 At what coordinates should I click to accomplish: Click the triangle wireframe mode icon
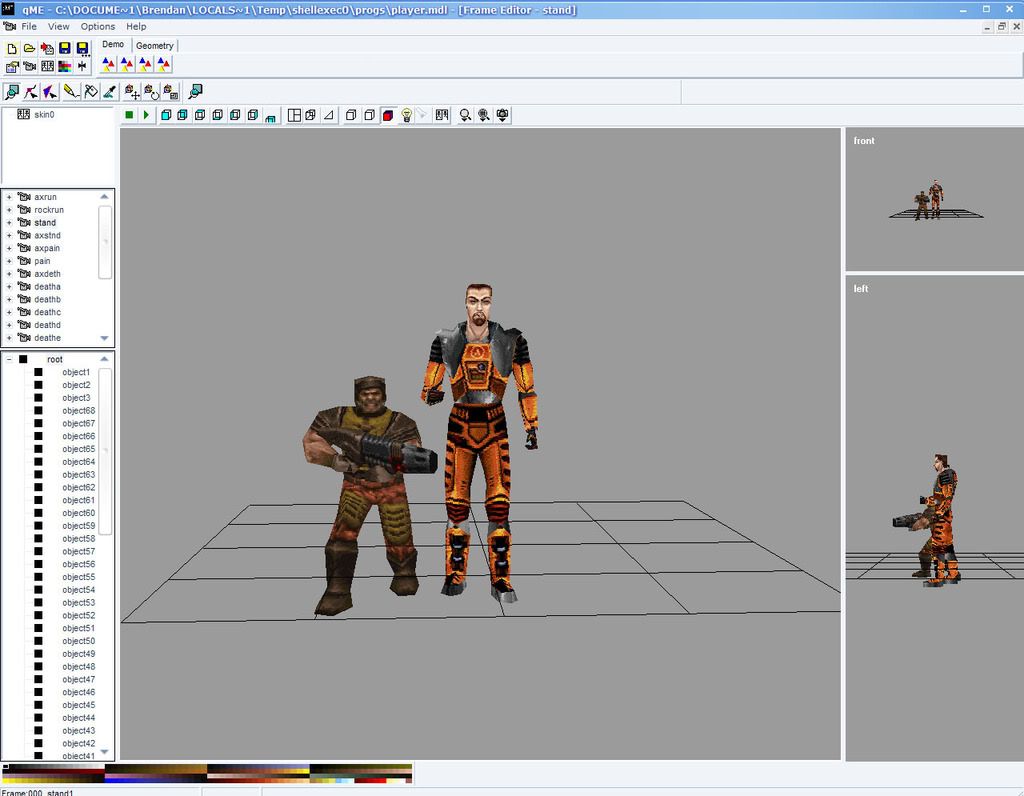pos(329,116)
